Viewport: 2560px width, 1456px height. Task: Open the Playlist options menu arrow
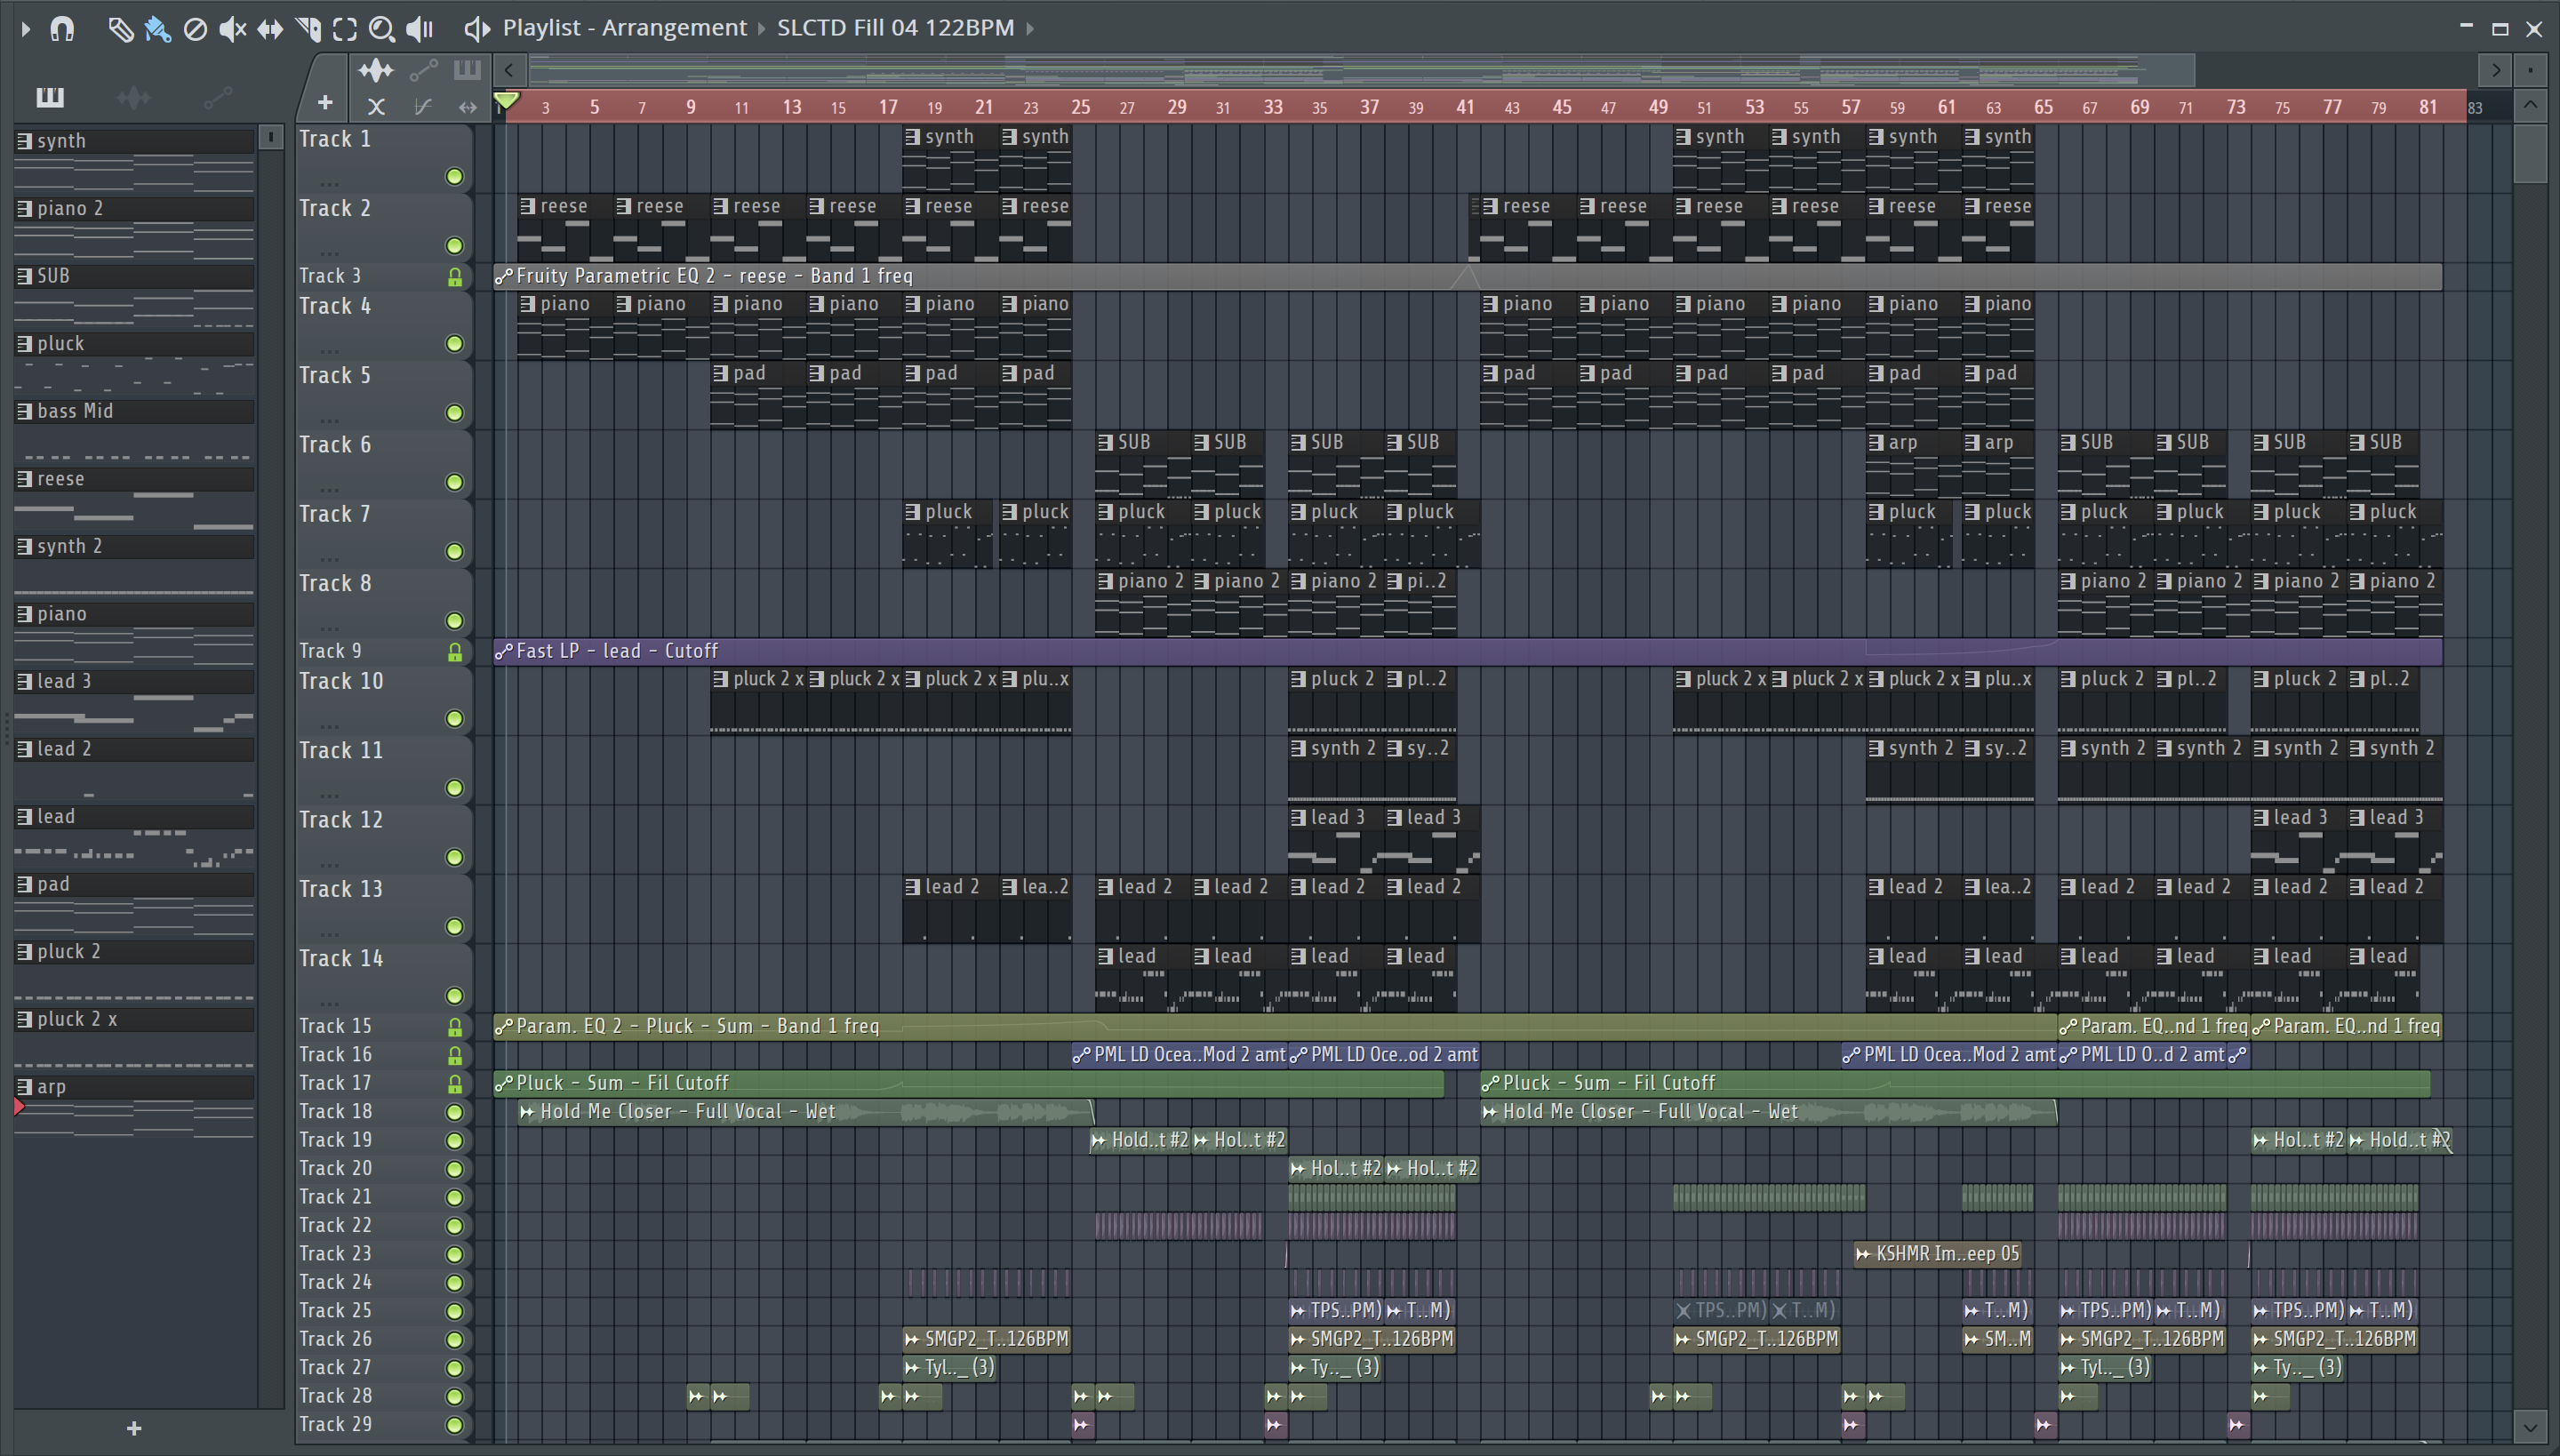[x=26, y=28]
